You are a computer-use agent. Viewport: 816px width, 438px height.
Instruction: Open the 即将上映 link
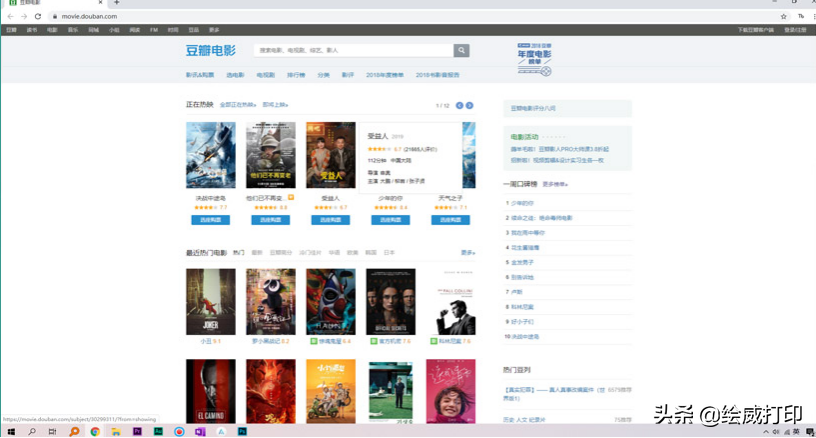coord(275,105)
